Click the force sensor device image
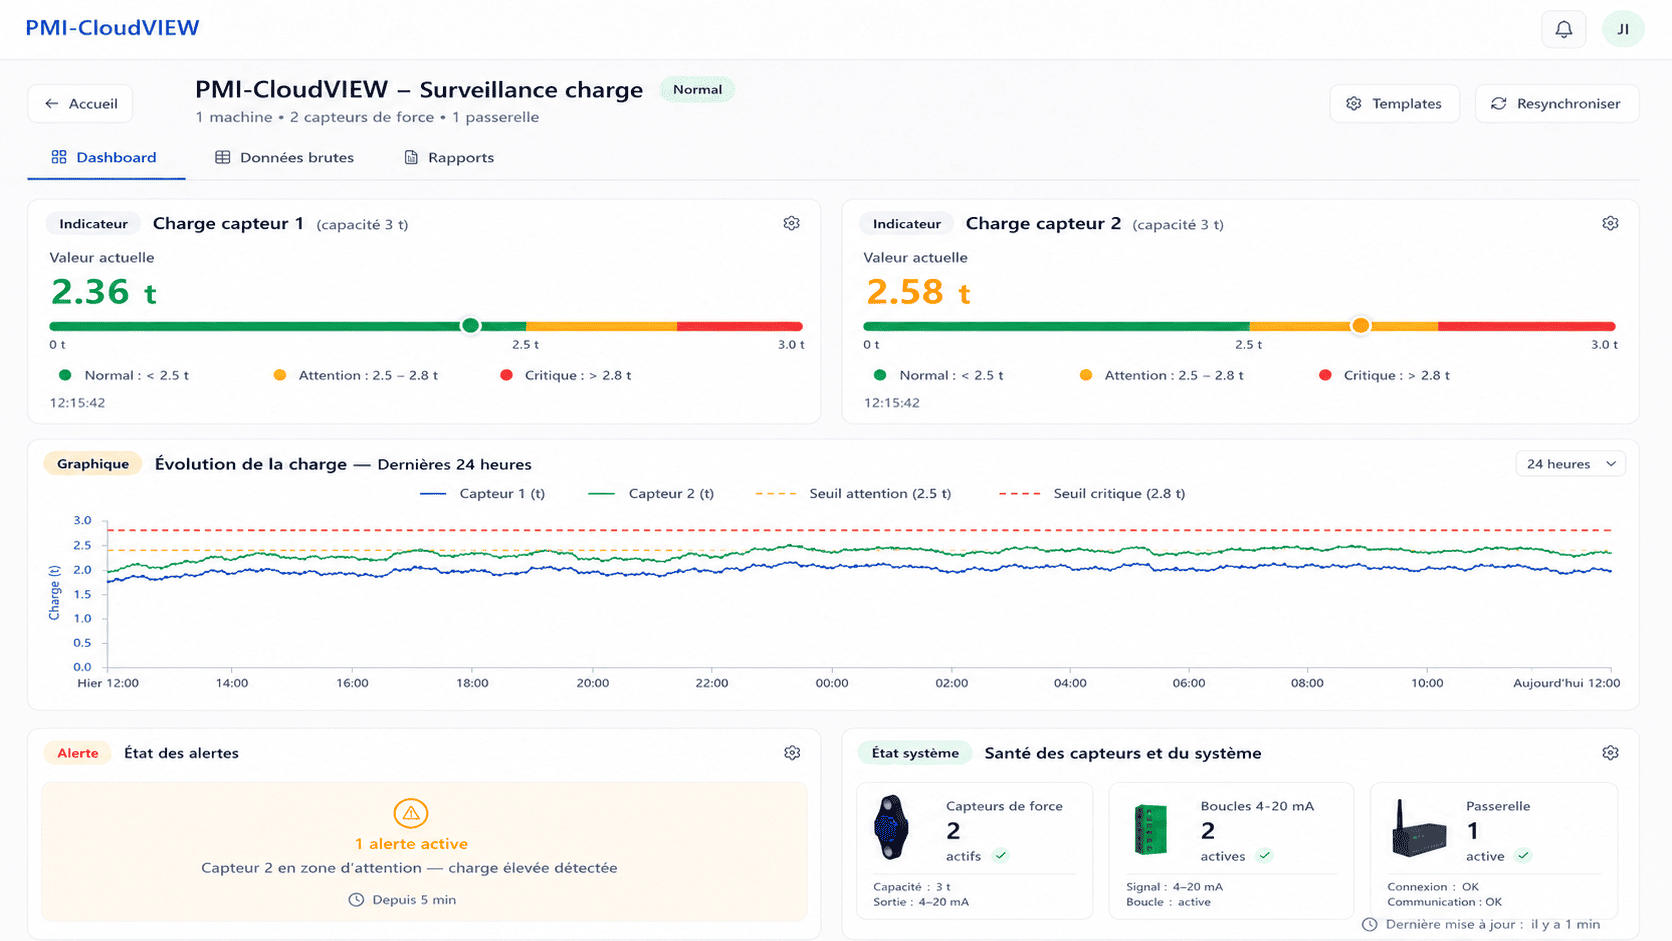The width and height of the screenshot is (1672, 941). click(891, 827)
